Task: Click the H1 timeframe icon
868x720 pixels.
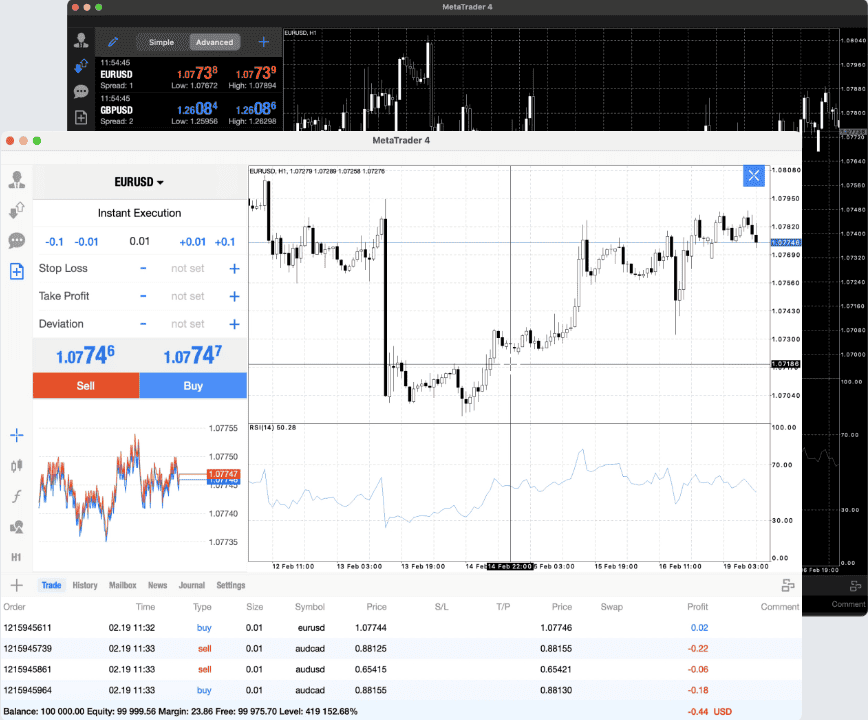Action: (x=16, y=550)
